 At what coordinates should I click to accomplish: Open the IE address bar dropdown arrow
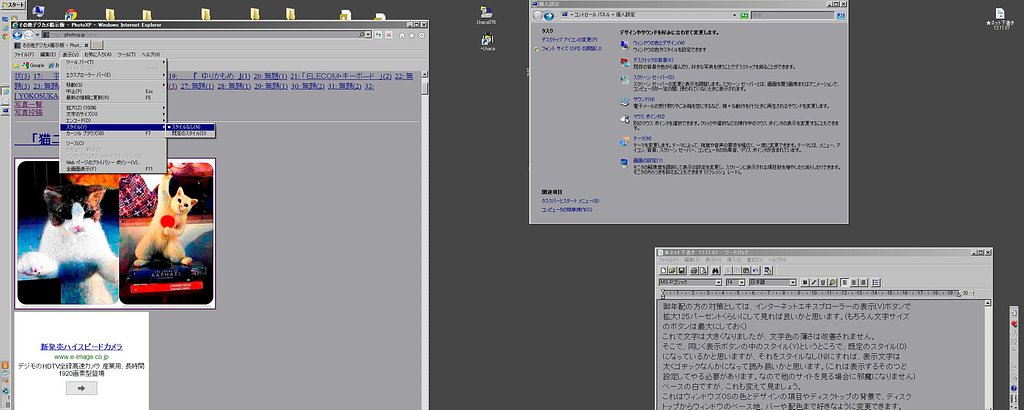click(368, 35)
